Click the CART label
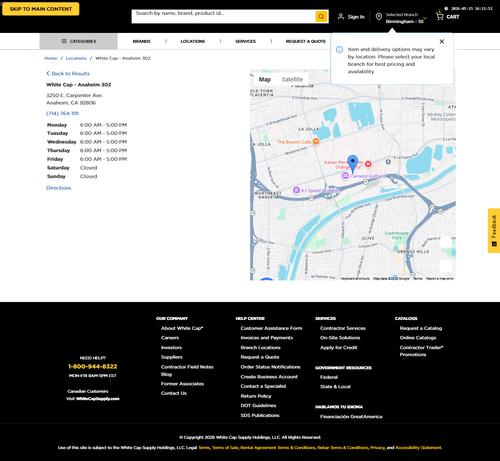This screenshot has width=500, height=461. pyautogui.click(x=453, y=17)
